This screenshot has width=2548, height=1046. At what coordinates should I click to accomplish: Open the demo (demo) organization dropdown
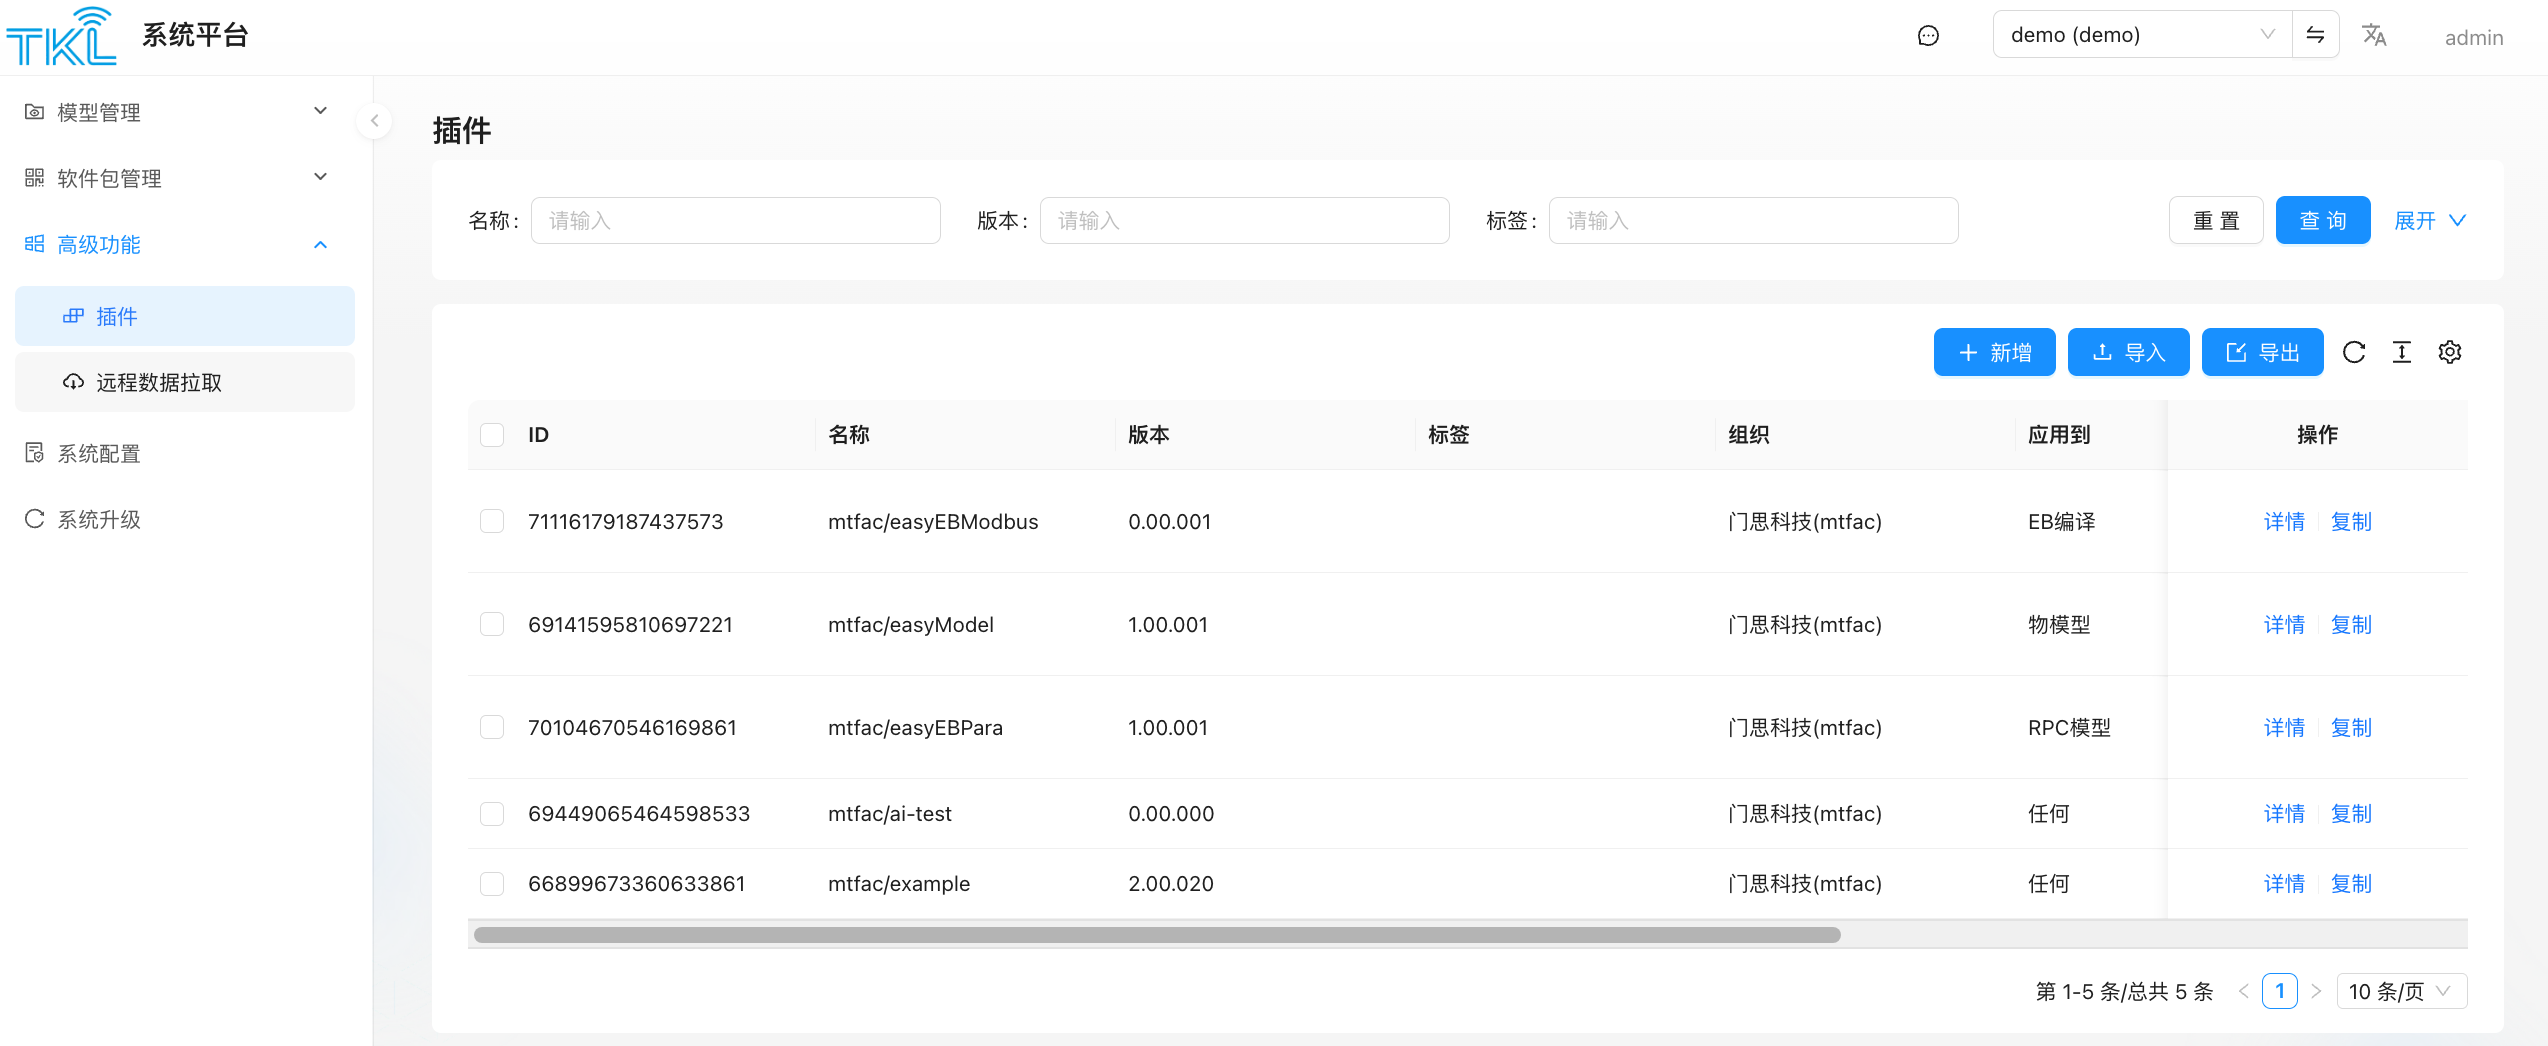(2142, 35)
